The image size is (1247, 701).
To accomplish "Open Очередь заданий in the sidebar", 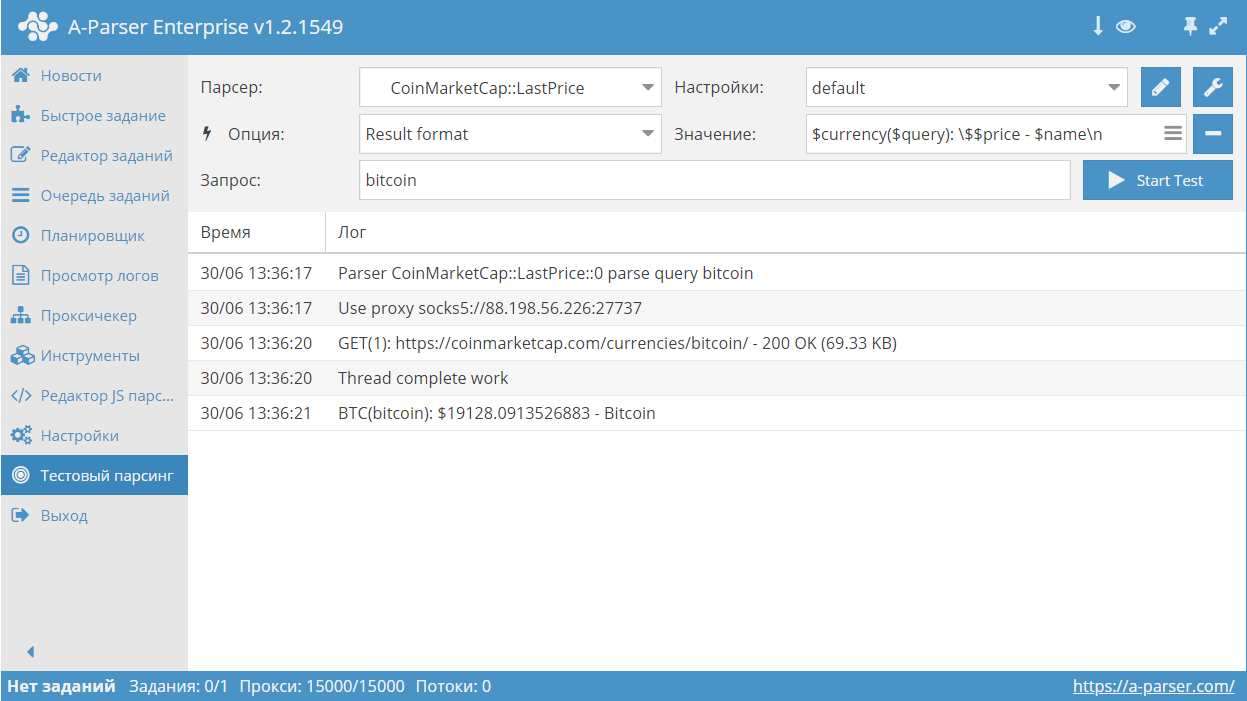I will [x=94, y=195].
